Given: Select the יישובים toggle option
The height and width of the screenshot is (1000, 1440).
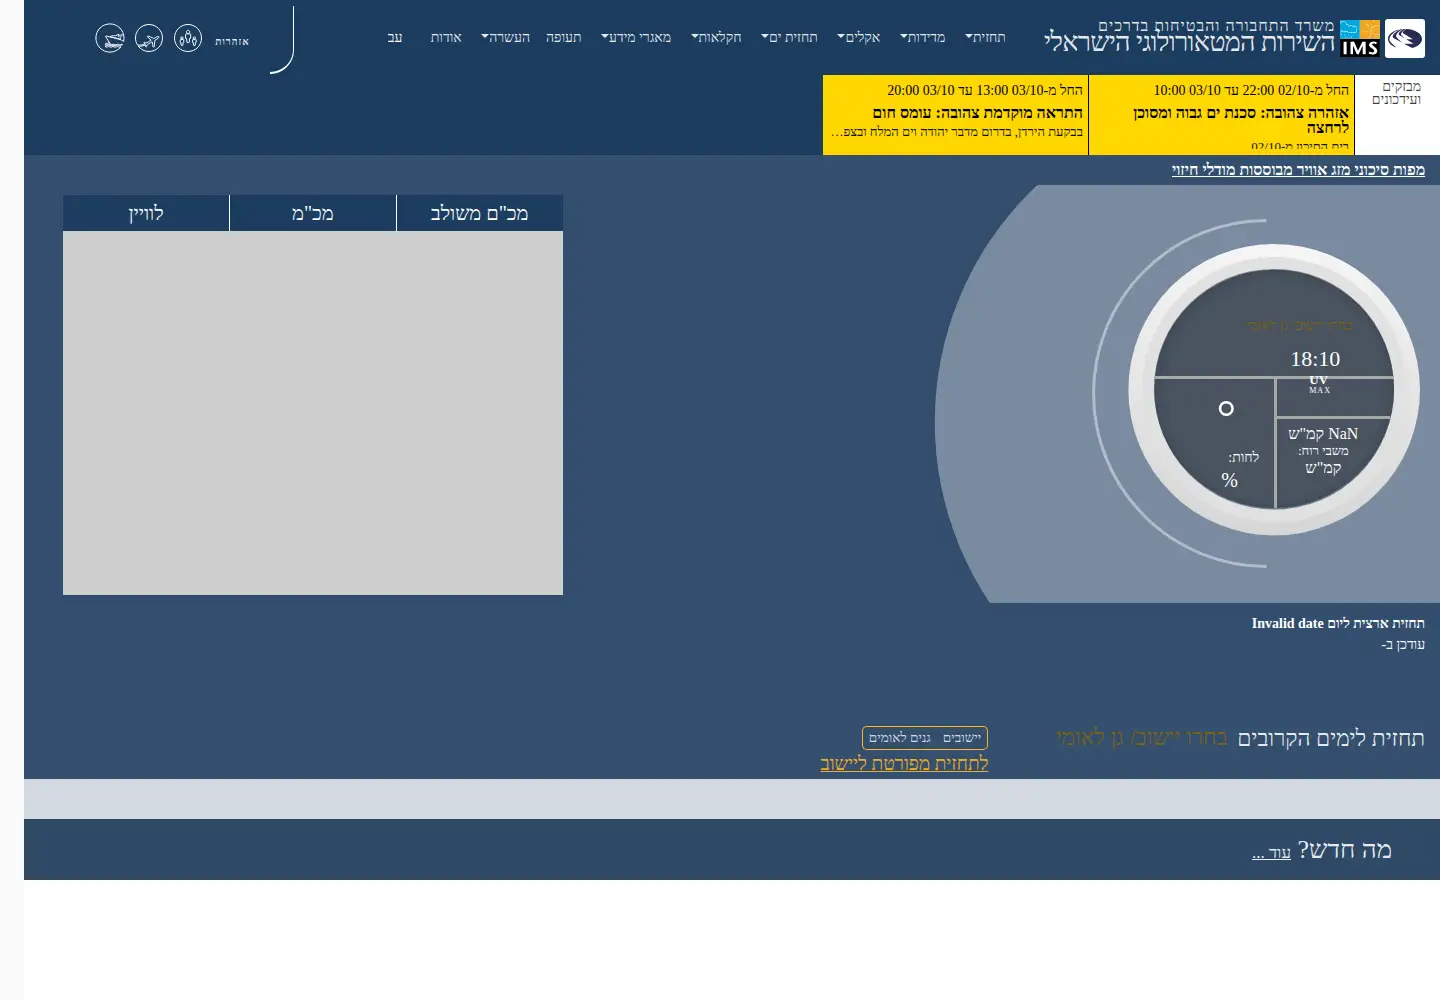Looking at the screenshot, I should 962,738.
